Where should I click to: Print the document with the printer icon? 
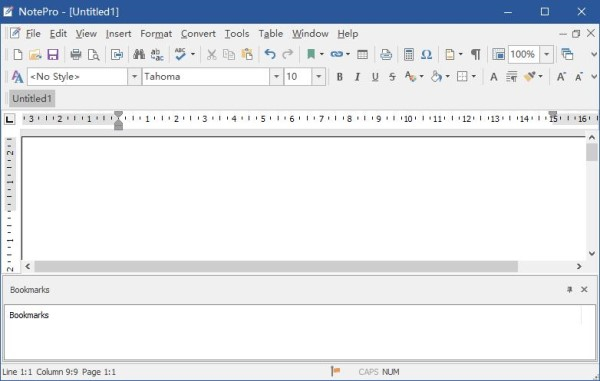tap(76, 54)
